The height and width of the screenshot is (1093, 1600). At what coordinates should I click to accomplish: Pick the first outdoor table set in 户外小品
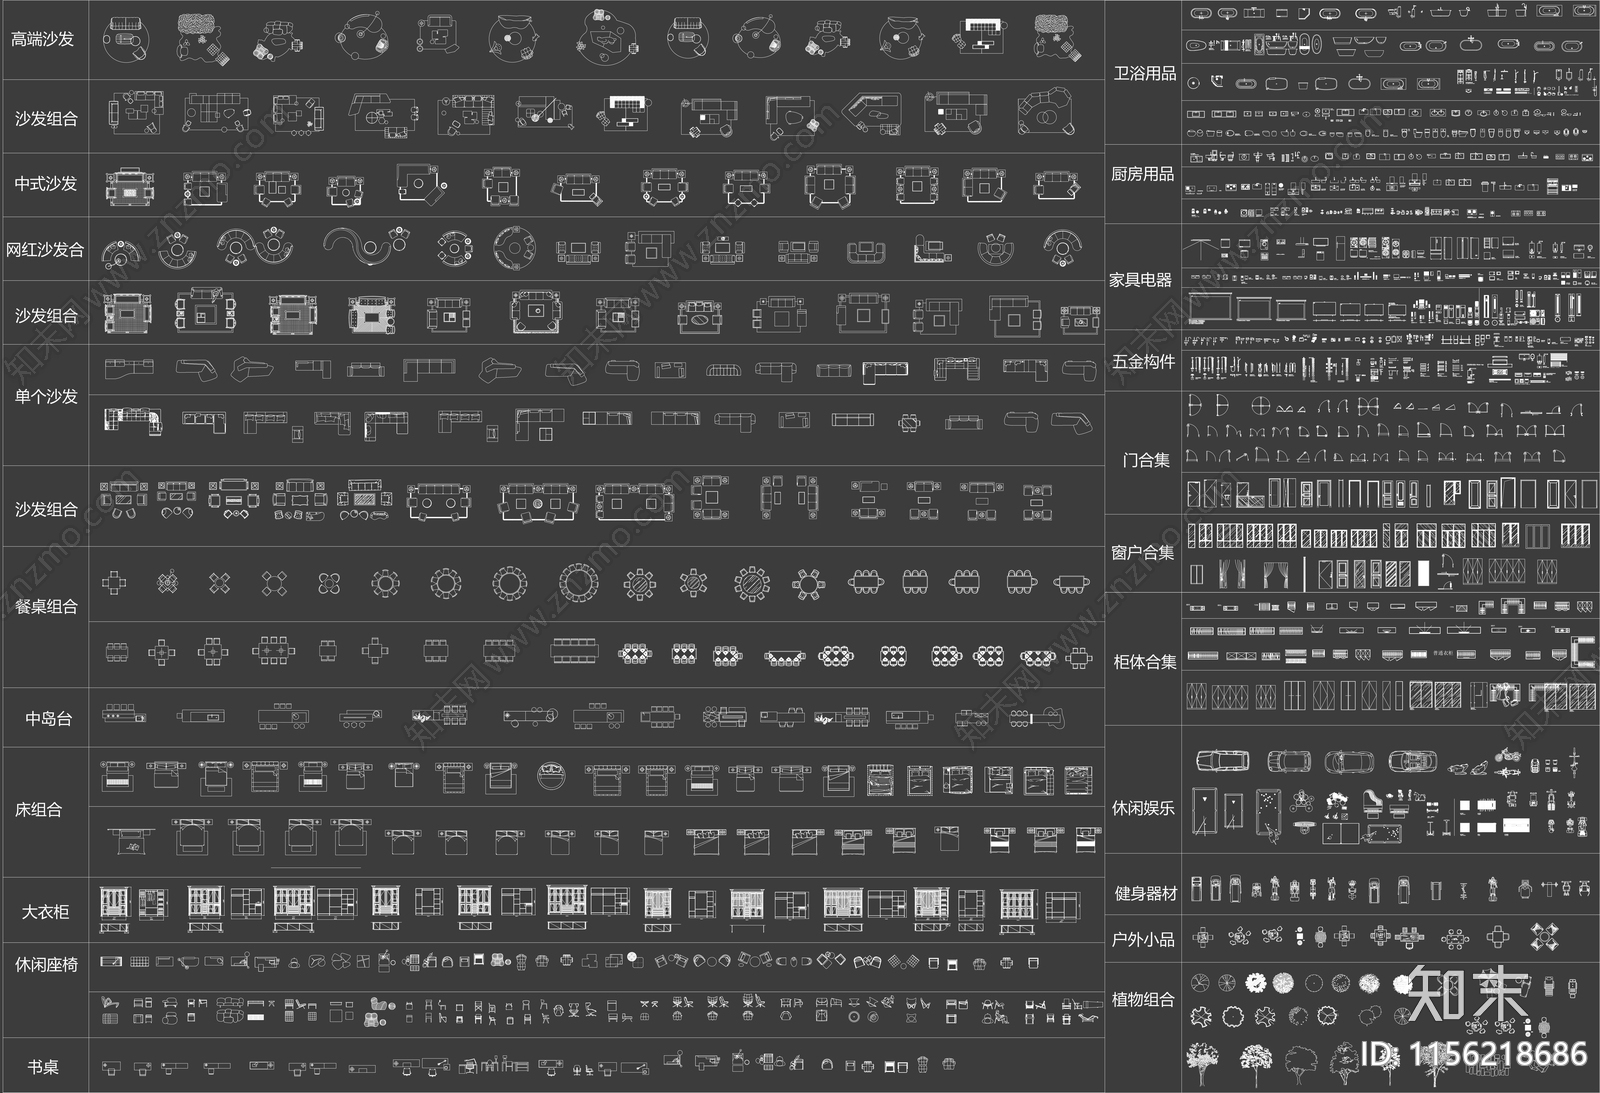(x=1204, y=937)
